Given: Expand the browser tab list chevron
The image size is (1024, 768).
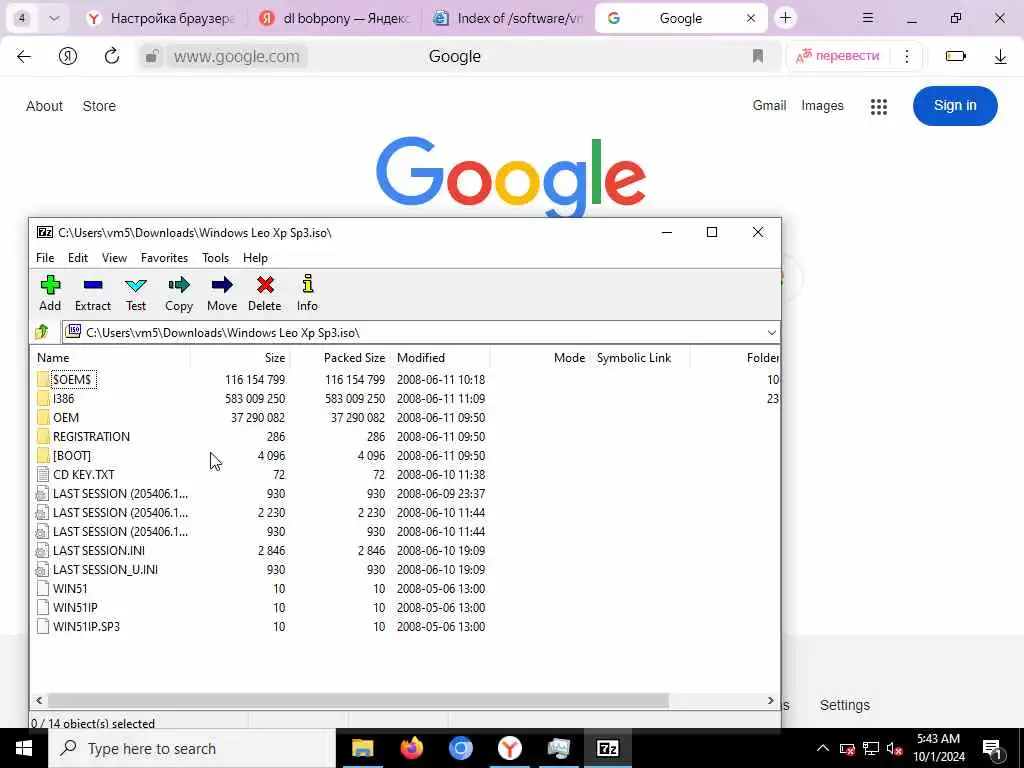Looking at the screenshot, I should [54, 18].
